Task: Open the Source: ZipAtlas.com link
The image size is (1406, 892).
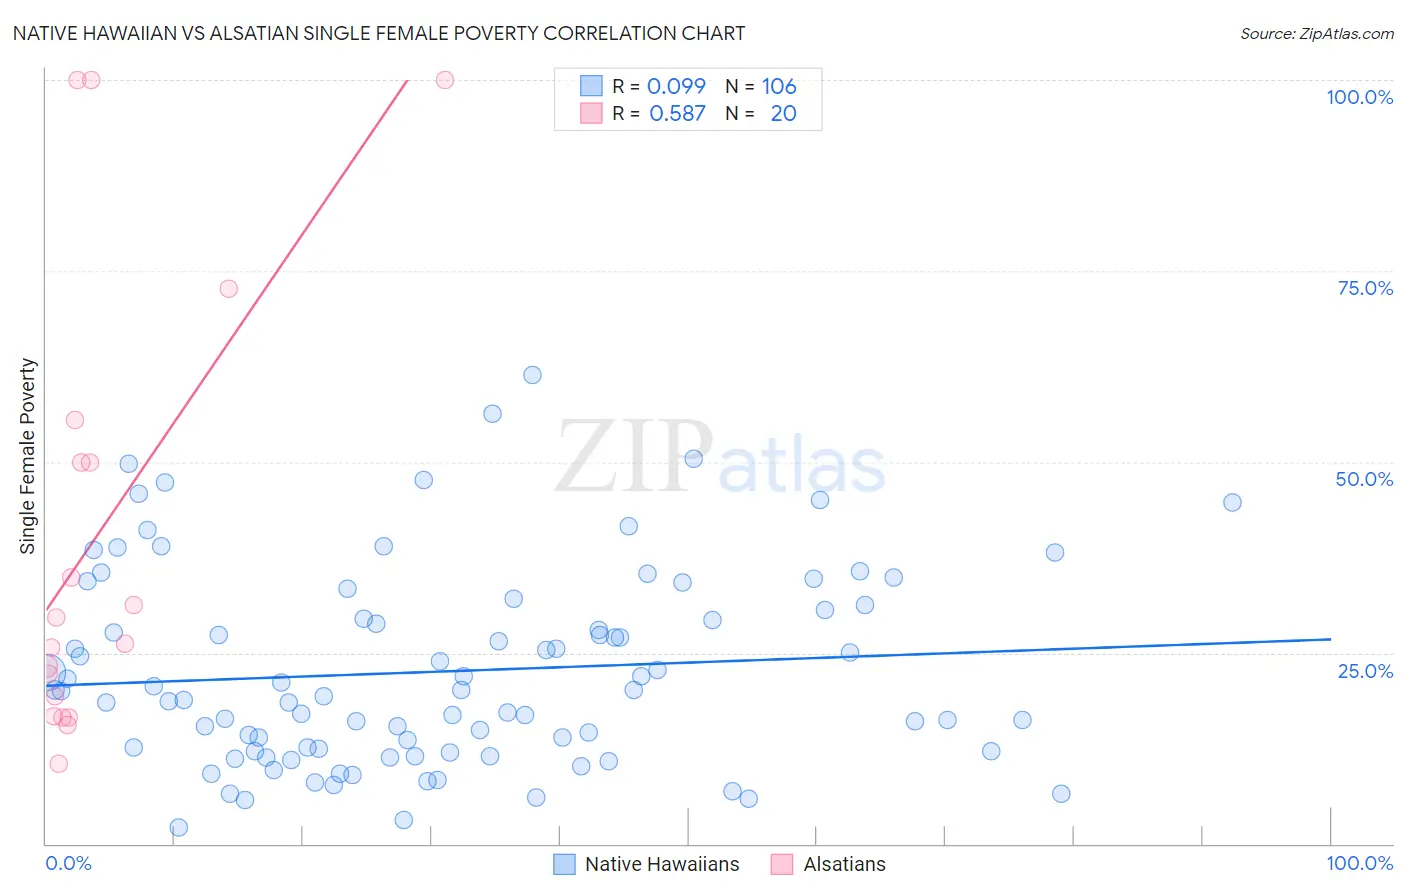Action: pos(1316,33)
